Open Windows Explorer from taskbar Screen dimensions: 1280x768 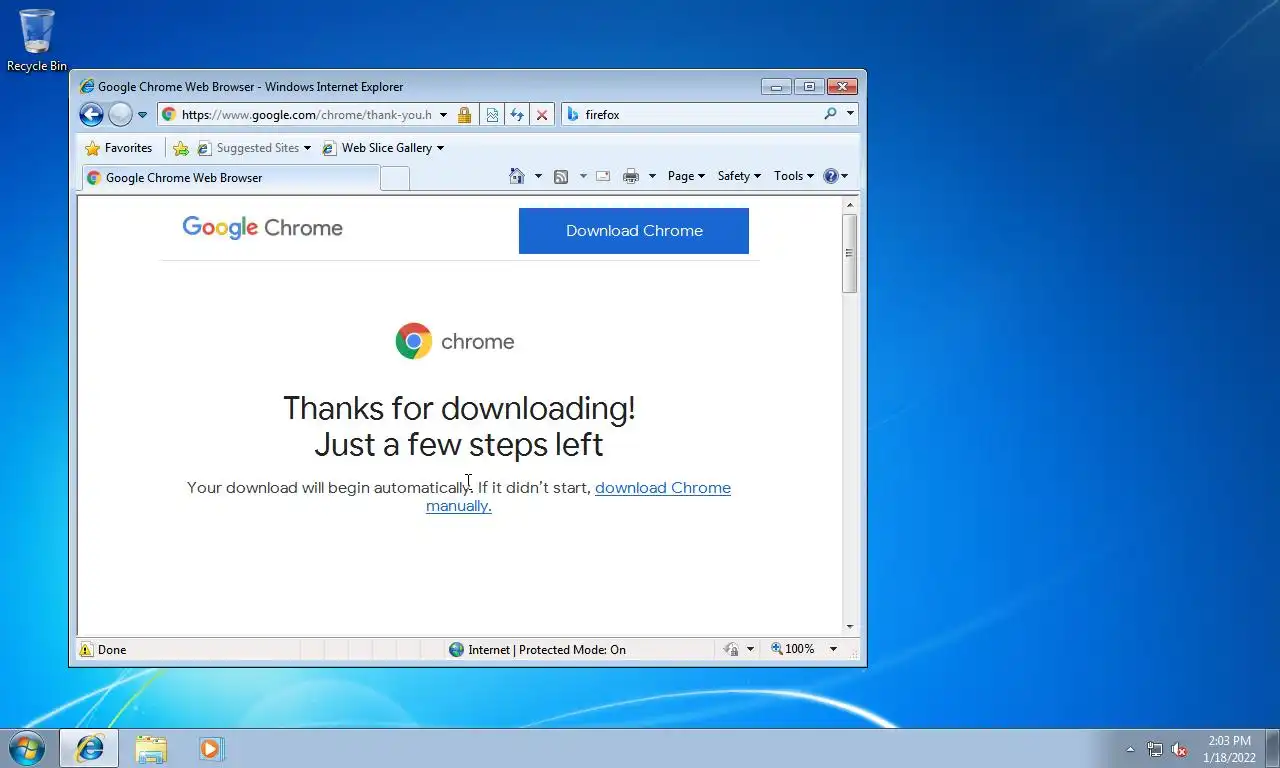click(x=151, y=748)
